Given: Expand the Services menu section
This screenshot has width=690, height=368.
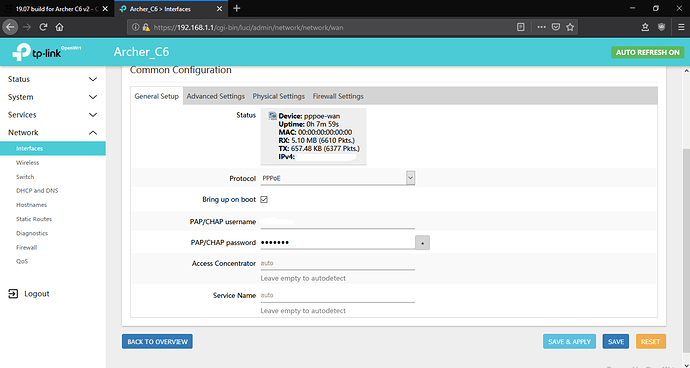Looking at the screenshot, I should (x=53, y=115).
